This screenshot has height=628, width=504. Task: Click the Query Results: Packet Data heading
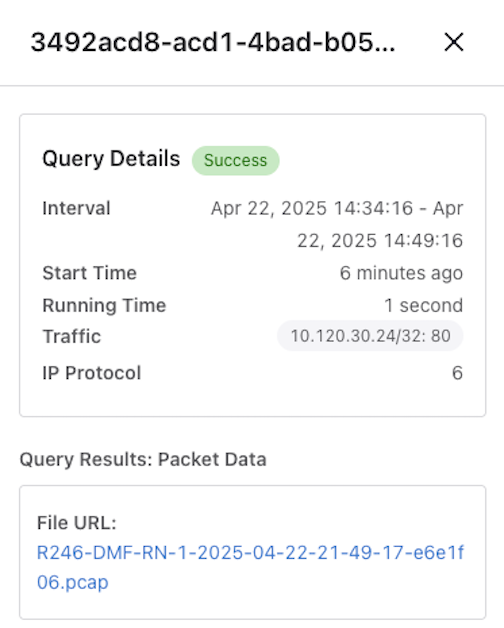coord(143,459)
